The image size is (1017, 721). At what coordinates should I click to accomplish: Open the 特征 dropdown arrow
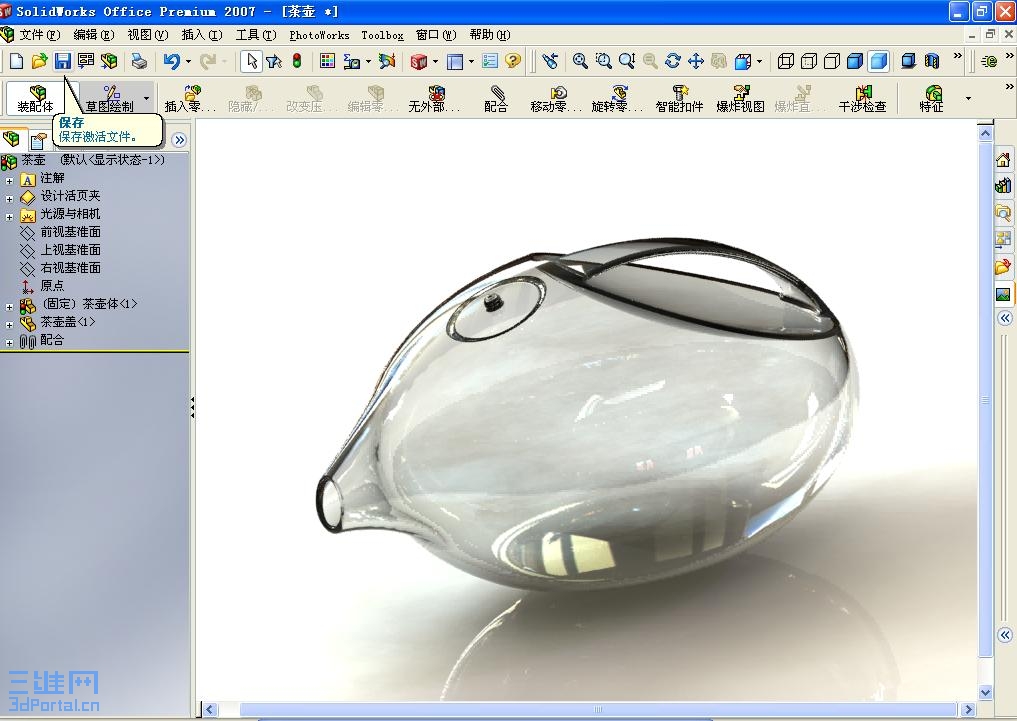click(x=968, y=99)
